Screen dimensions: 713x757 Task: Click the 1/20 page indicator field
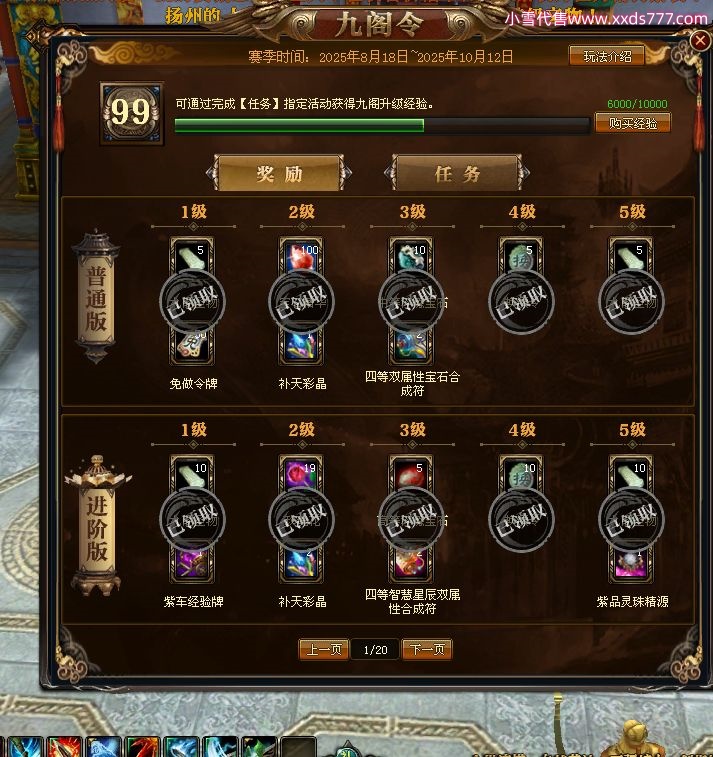point(376,650)
